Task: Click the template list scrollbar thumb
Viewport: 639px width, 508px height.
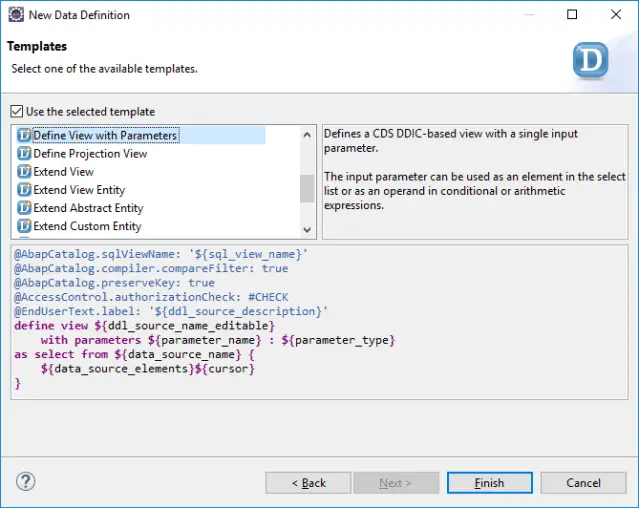Action: [307, 188]
